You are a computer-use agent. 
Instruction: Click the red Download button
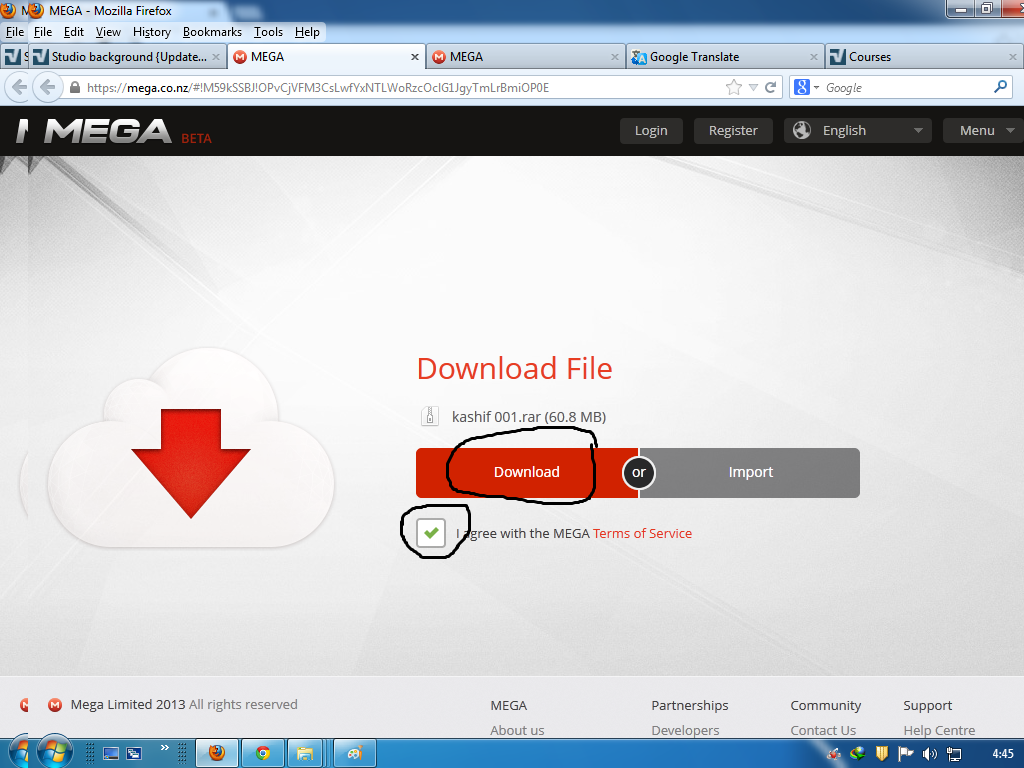pyautogui.click(x=526, y=472)
